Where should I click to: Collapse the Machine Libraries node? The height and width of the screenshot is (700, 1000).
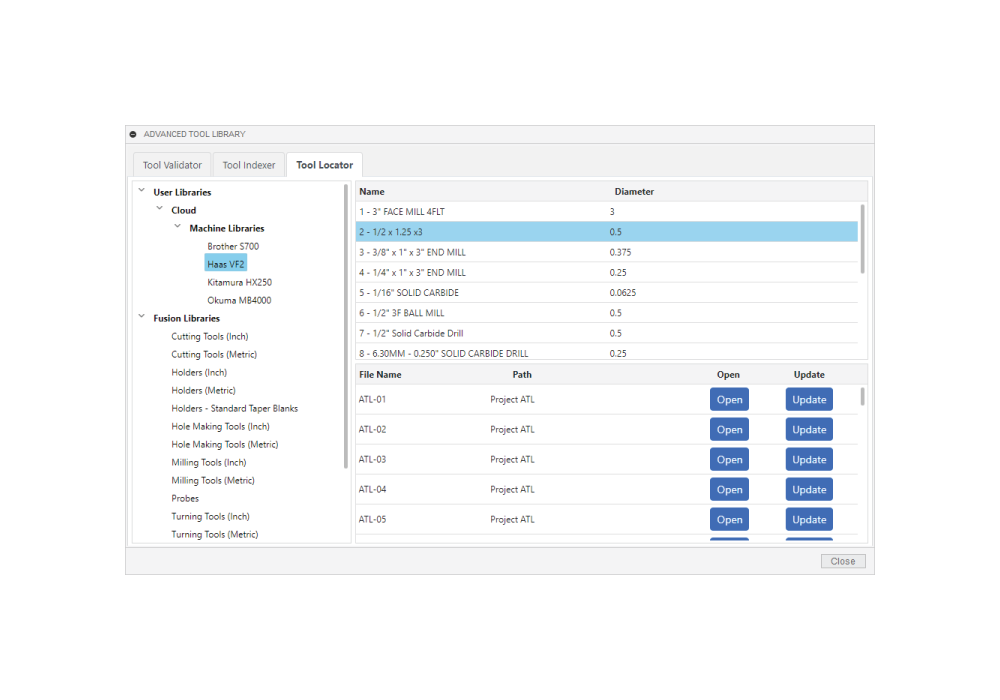(178, 228)
